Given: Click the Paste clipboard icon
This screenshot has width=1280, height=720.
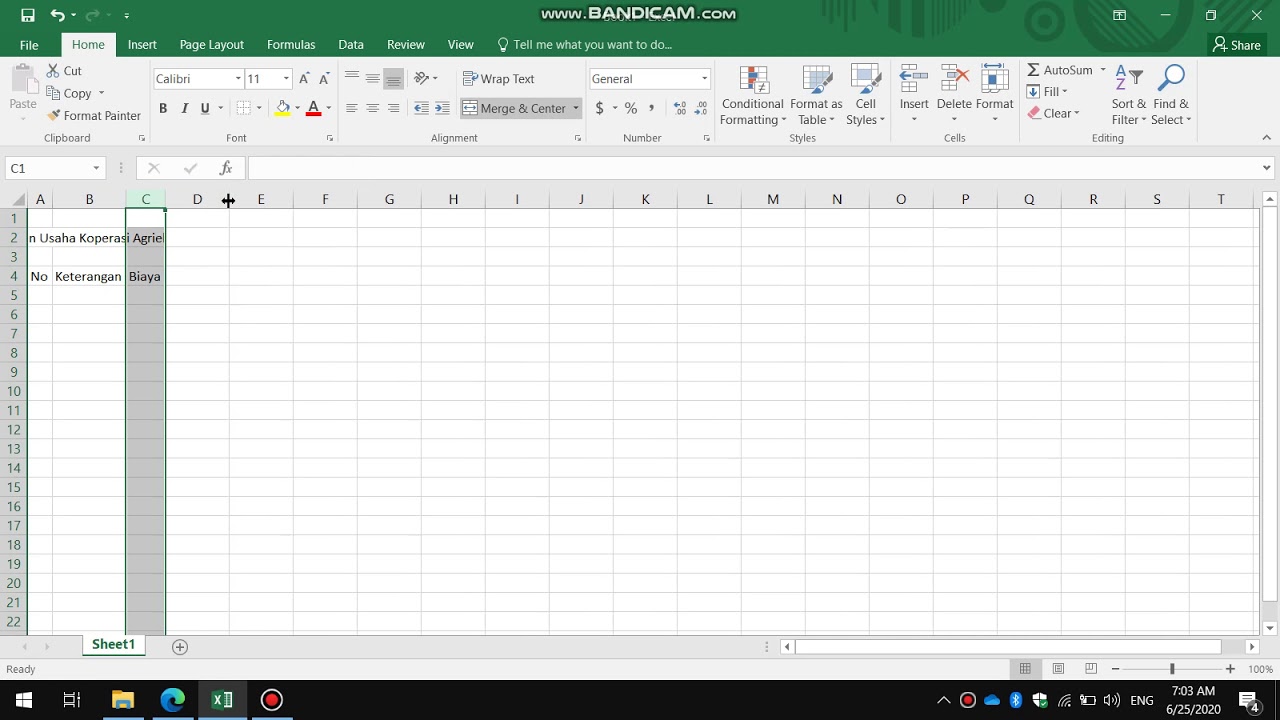Looking at the screenshot, I should [x=22, y=80].
